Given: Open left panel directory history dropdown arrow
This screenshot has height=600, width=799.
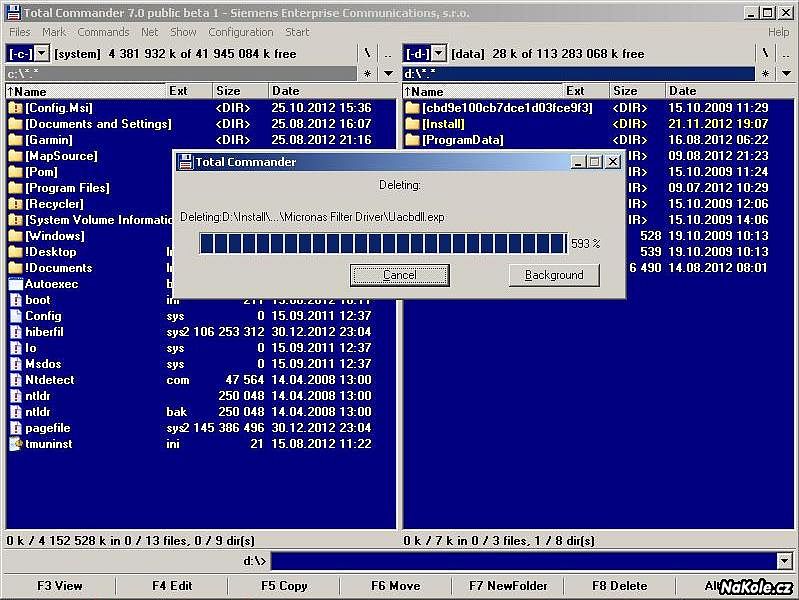Looking at the screenshot, I should click(388, 74).
